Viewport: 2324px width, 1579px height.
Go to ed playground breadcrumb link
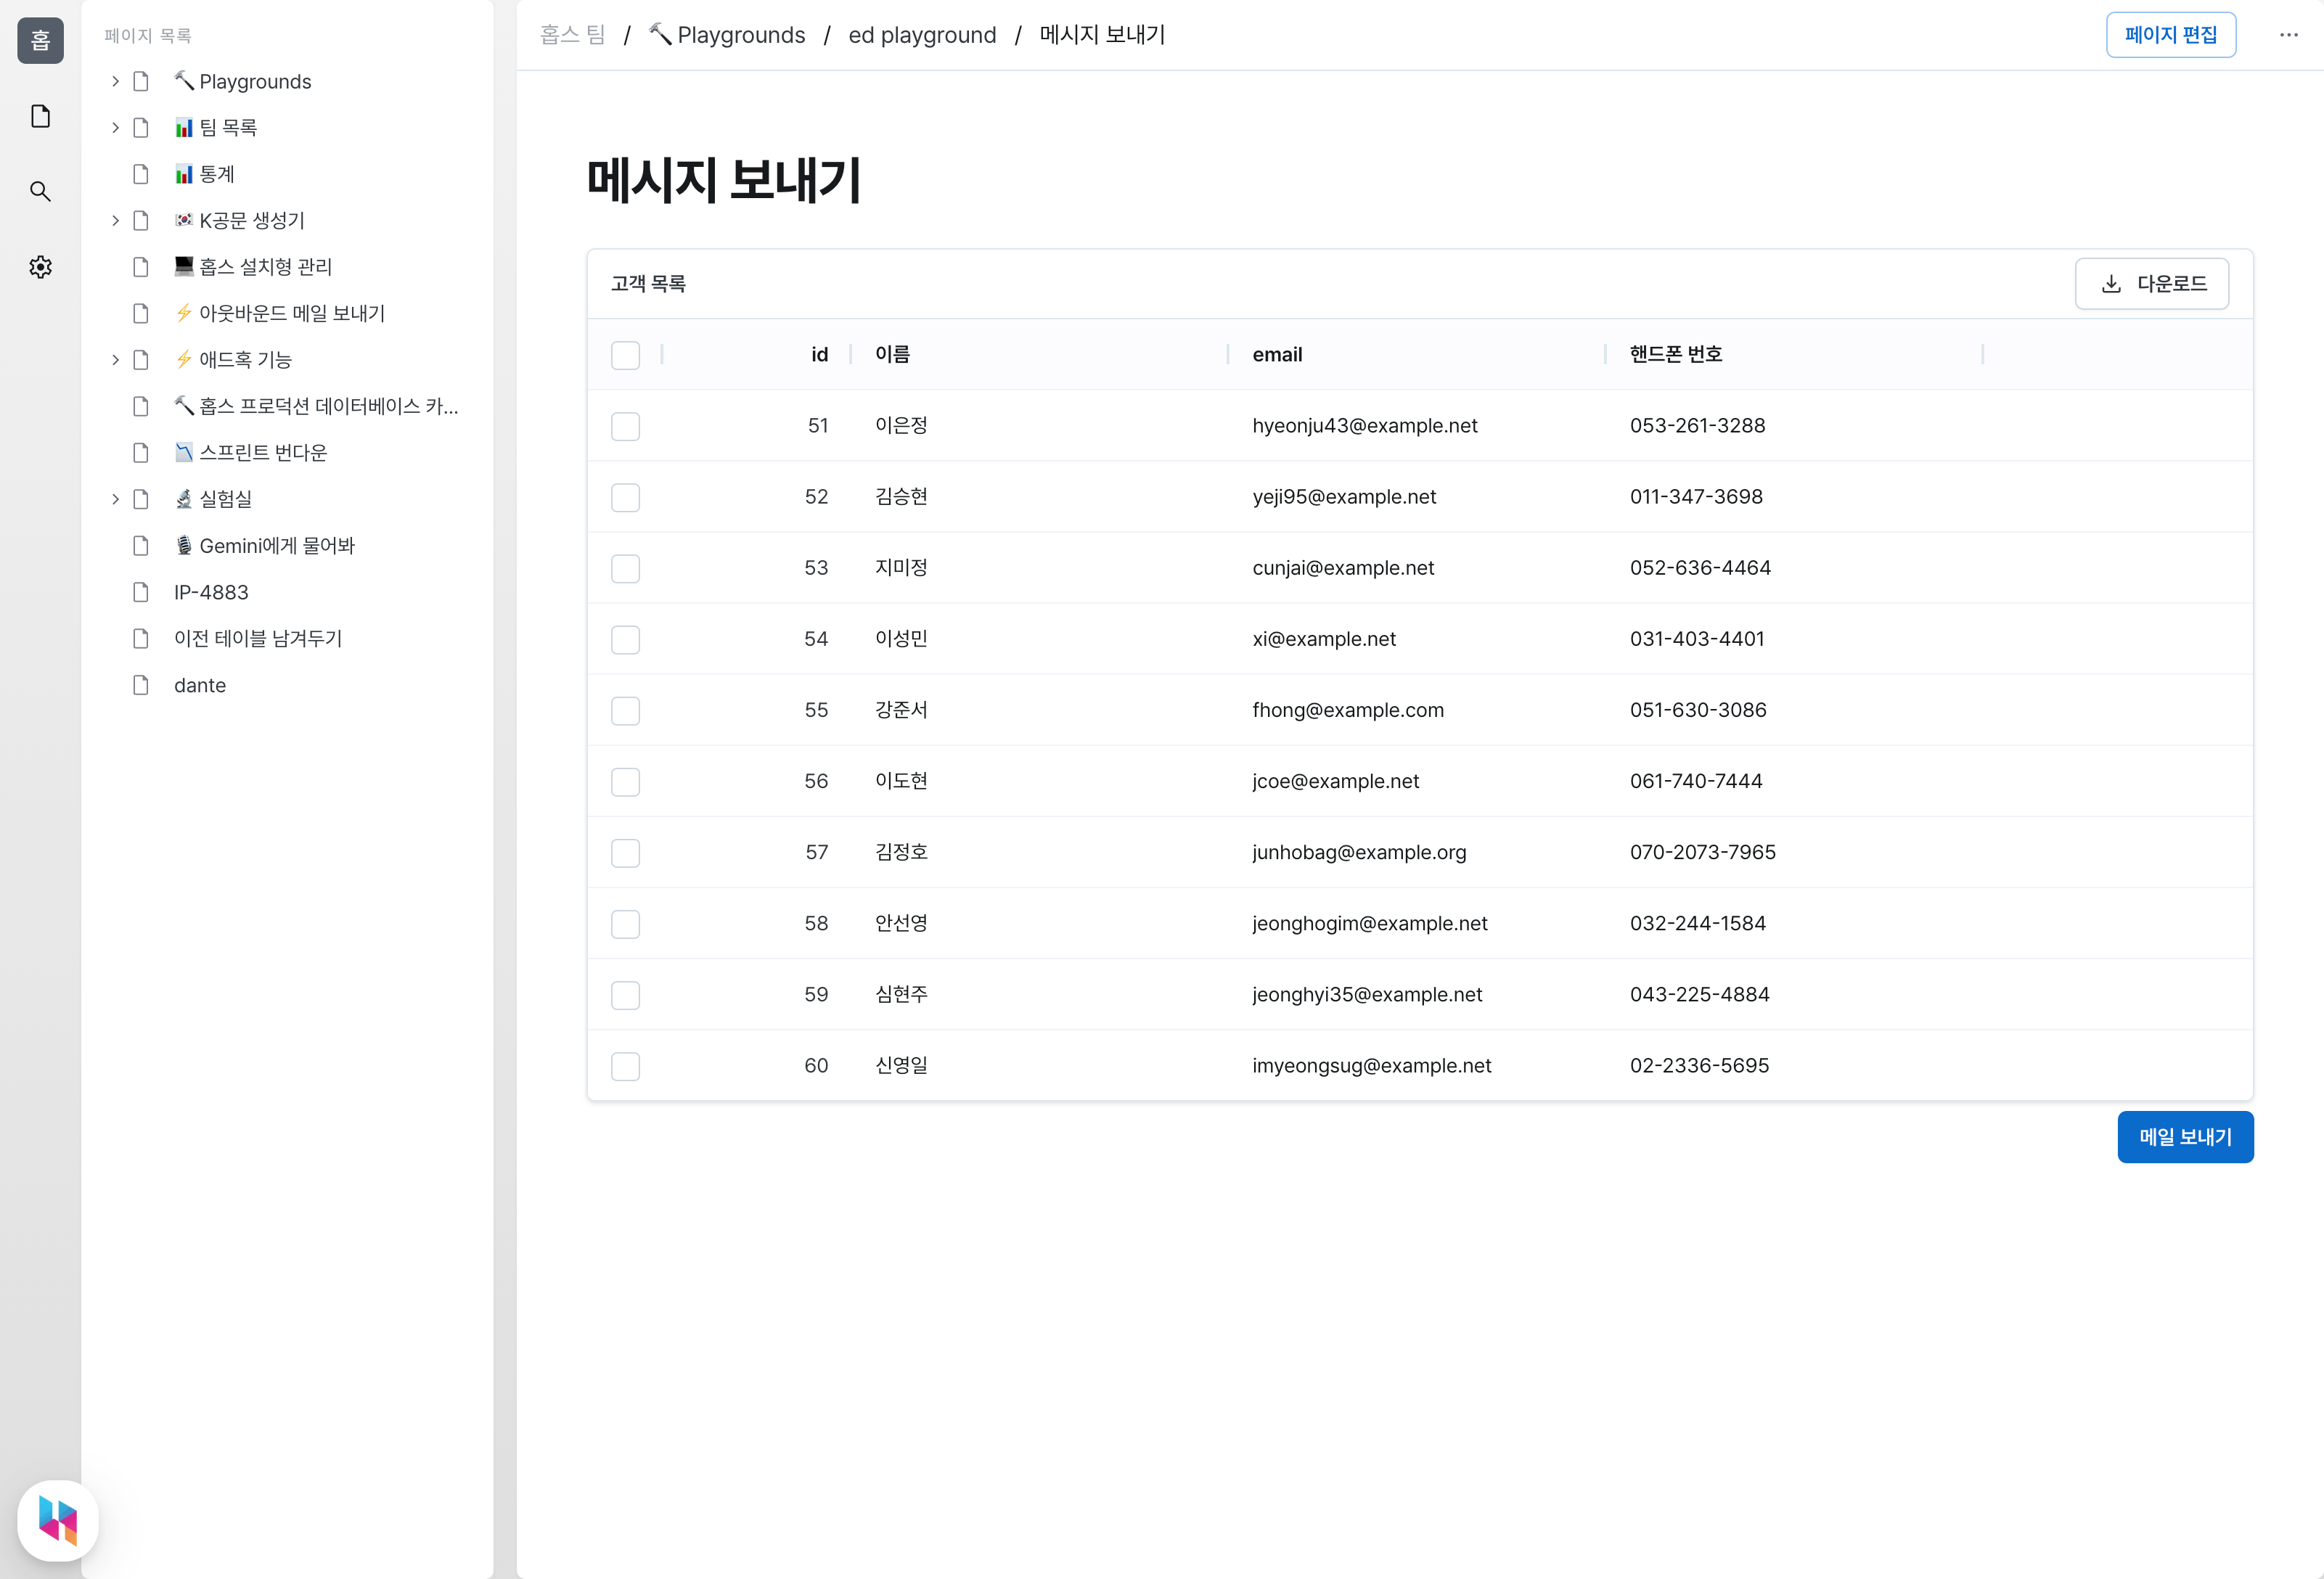tap(922, 35)
